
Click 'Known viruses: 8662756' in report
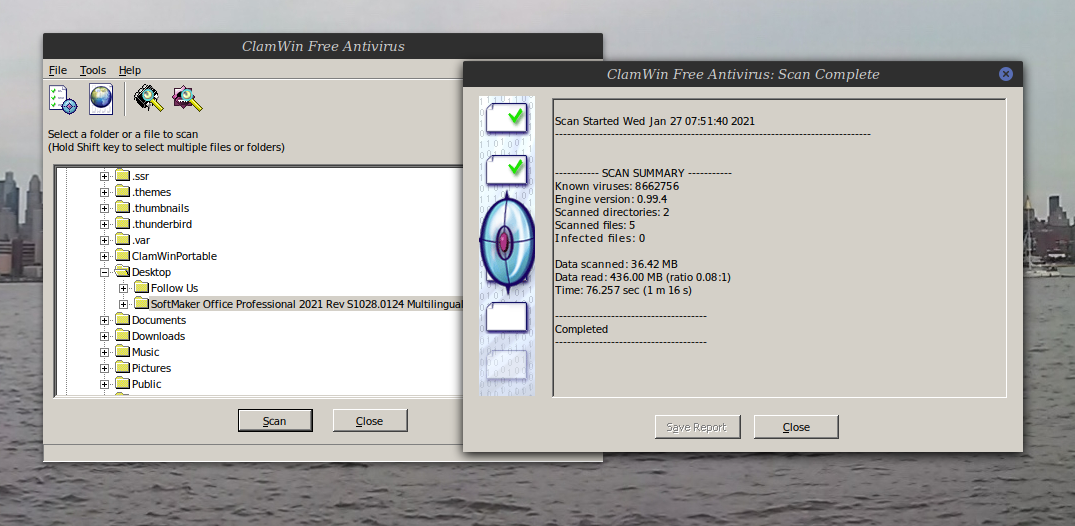616,186
